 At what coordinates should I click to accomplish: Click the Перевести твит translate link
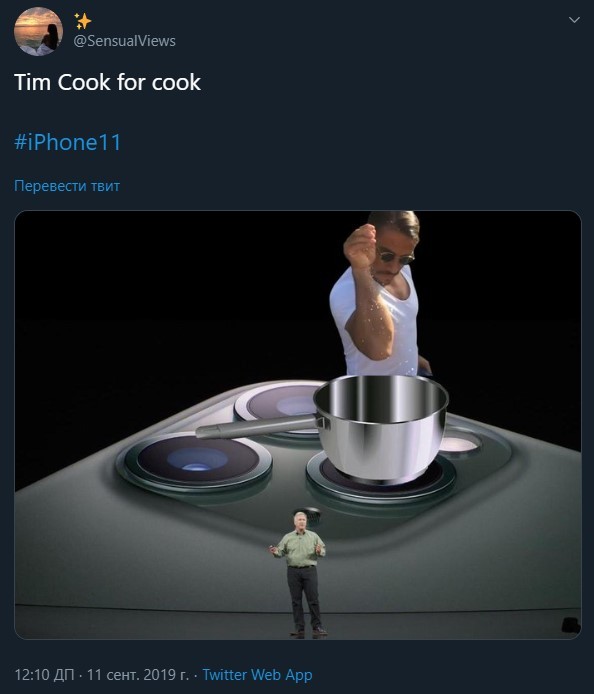coord(67,186)
